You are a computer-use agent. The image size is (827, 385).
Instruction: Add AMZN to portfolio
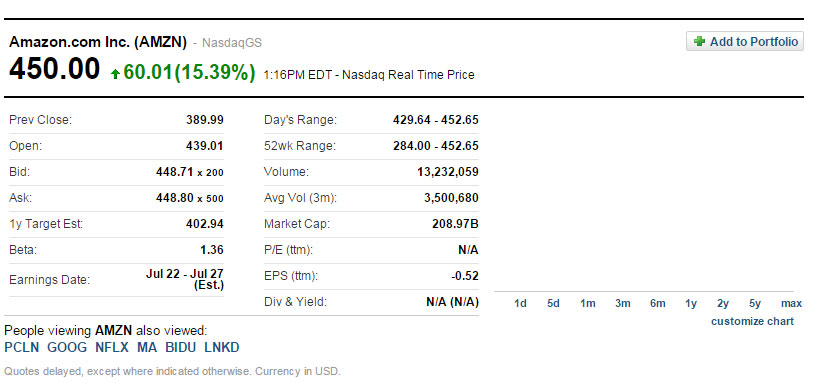point(745,41)
